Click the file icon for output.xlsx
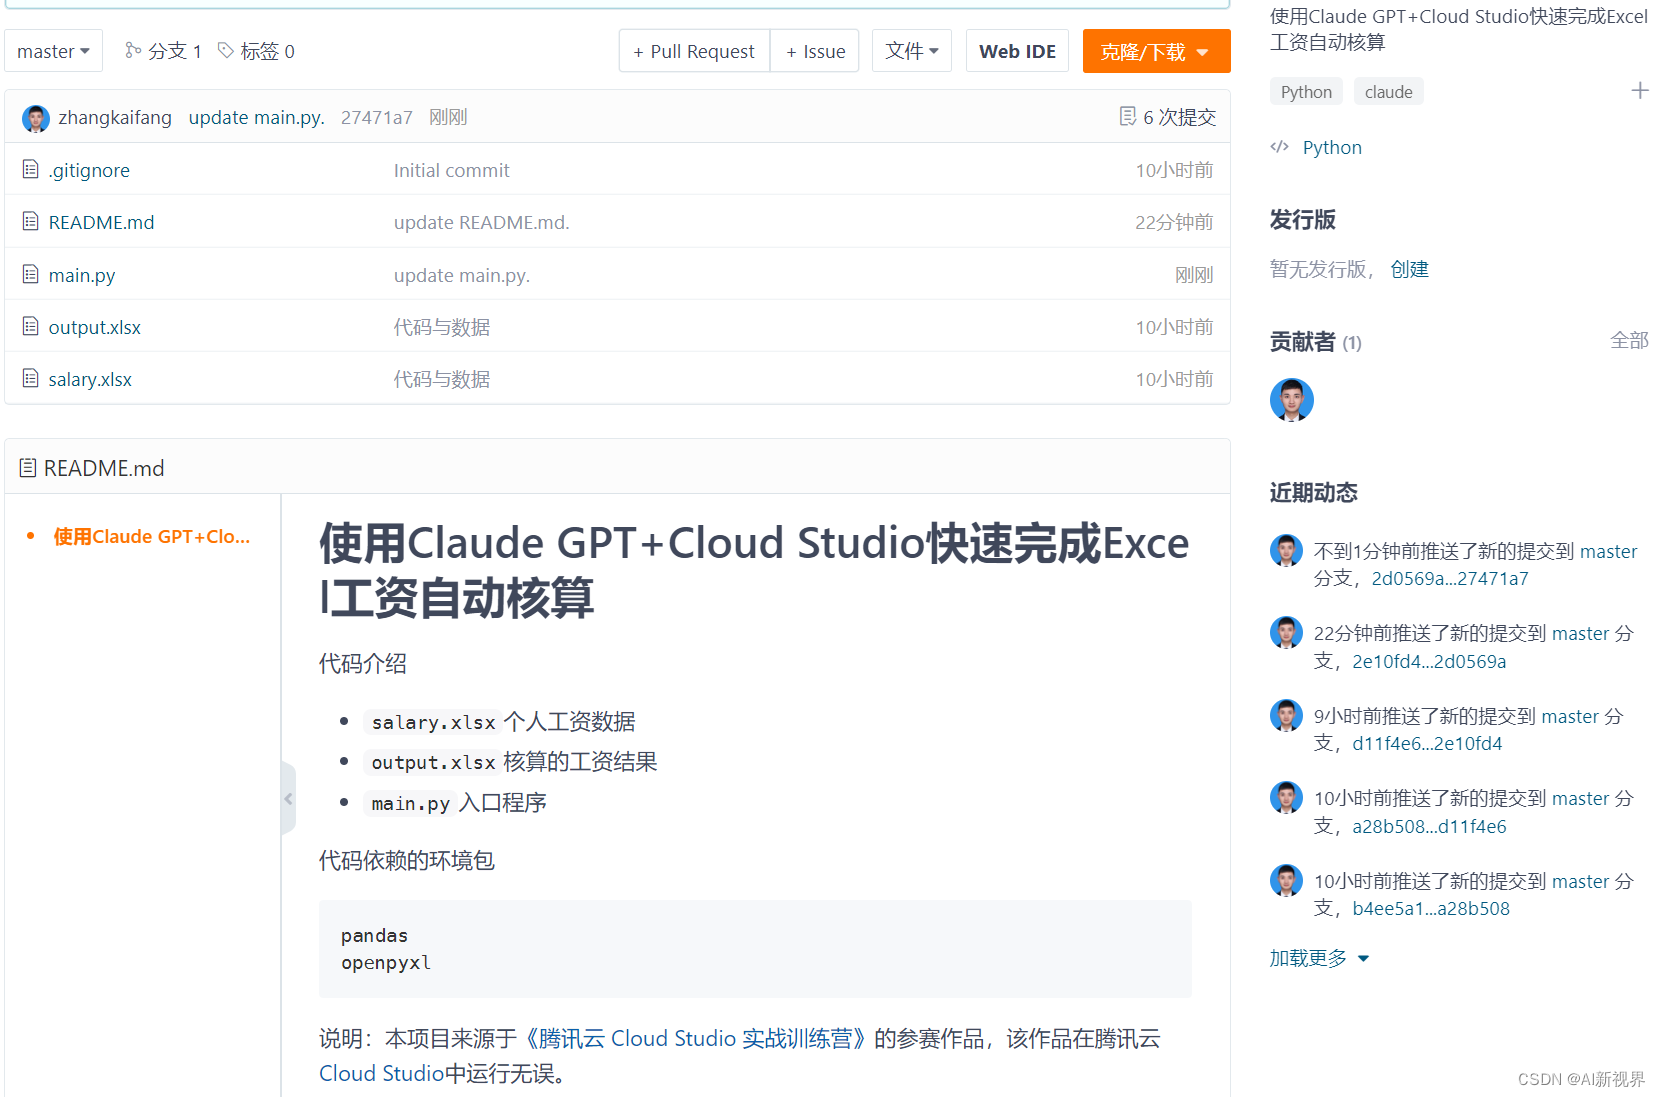This screenshot has width=1661, height=1097. [x=31, y=326]
